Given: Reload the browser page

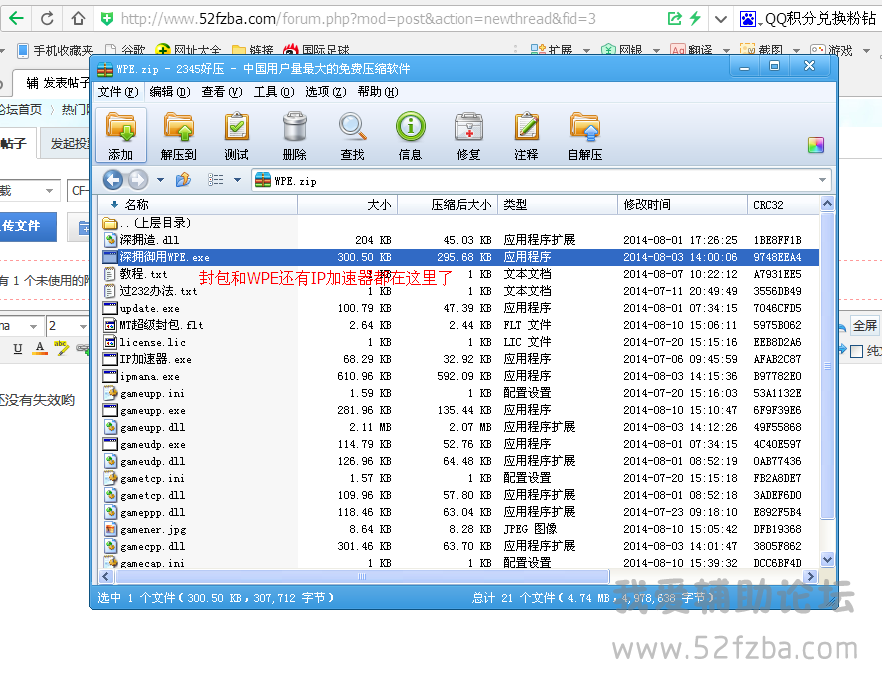Looking at the screenshot, I should tap(47, 19).
